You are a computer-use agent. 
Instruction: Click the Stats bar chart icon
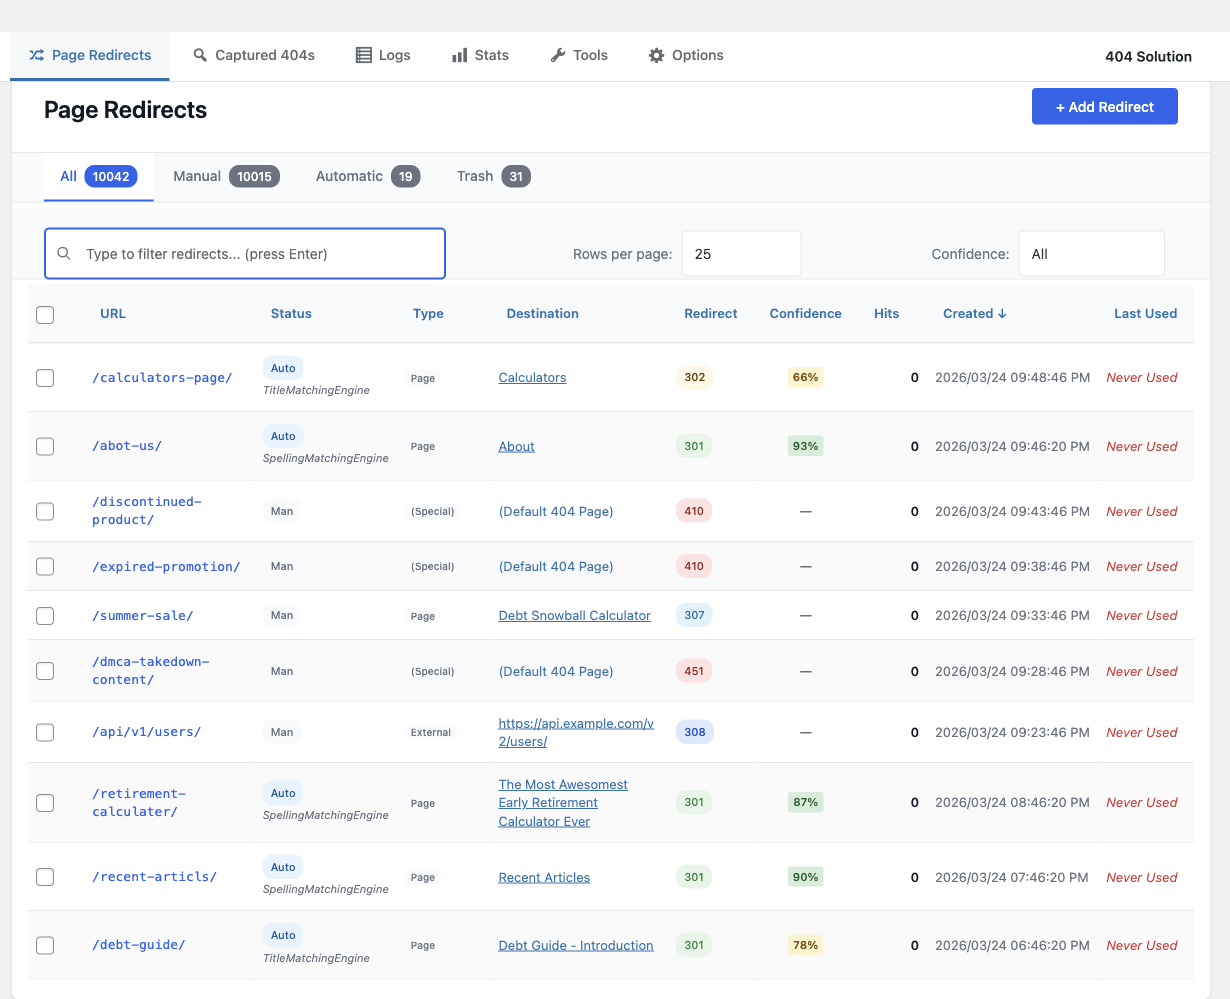tap(458, 55)
